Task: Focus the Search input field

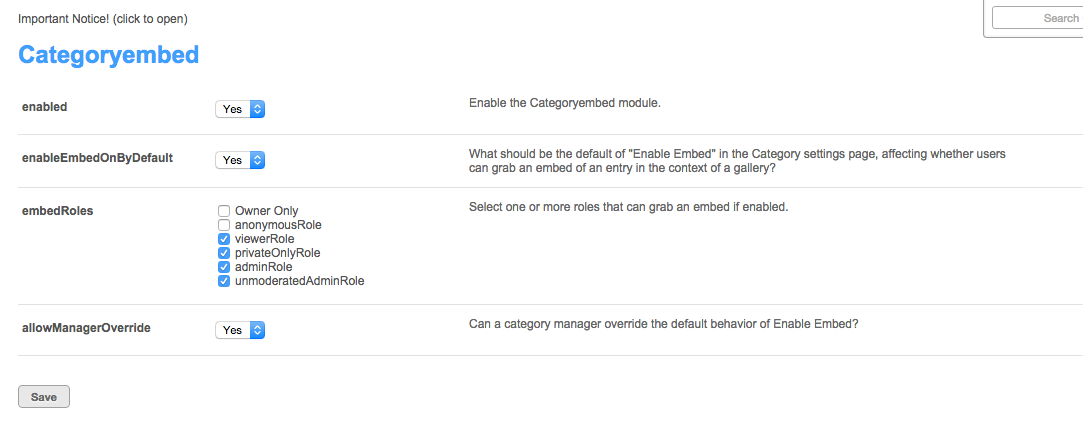Action: click(1035, 18)
